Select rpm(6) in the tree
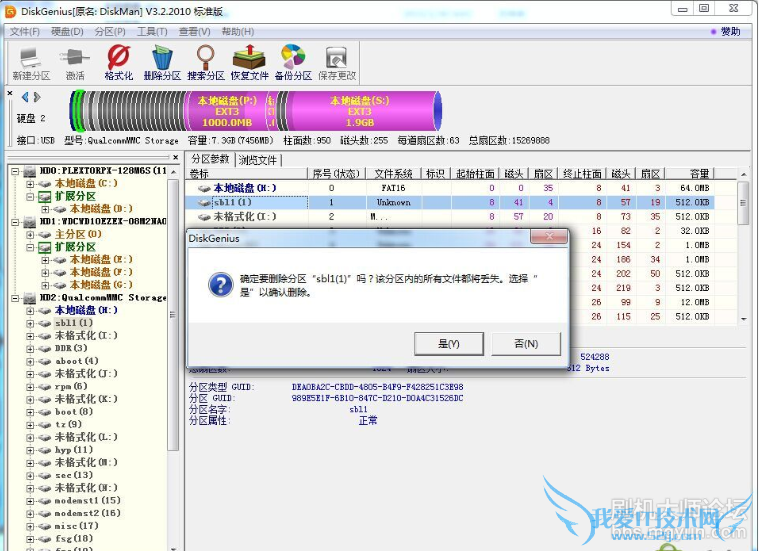759x551 pixels. click(x=71, y=386)
